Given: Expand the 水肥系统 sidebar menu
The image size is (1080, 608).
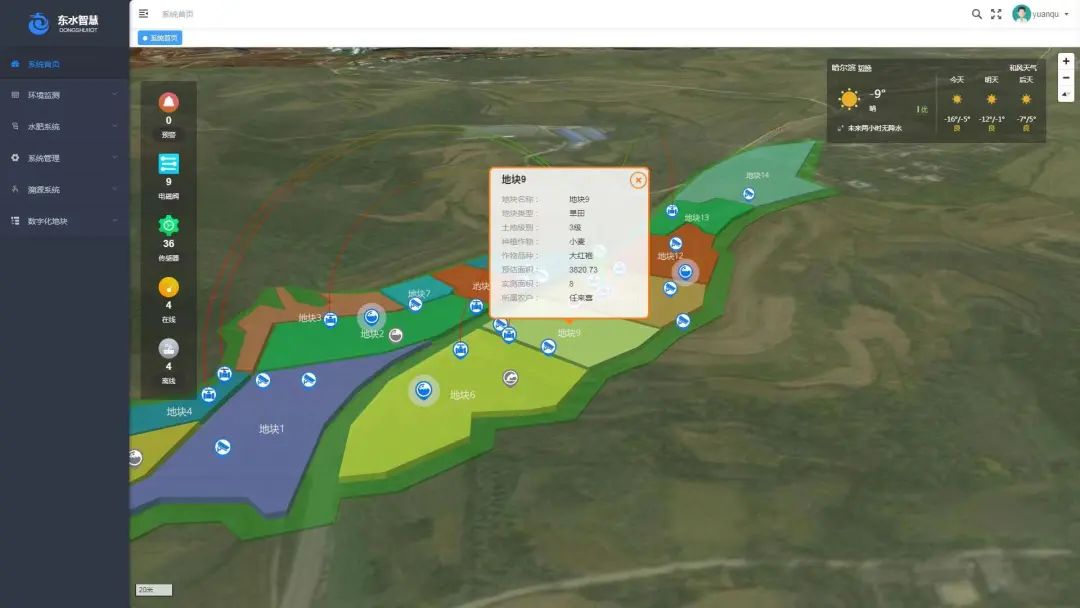Looking at the screenshot, I should click(x=64, y=127).
